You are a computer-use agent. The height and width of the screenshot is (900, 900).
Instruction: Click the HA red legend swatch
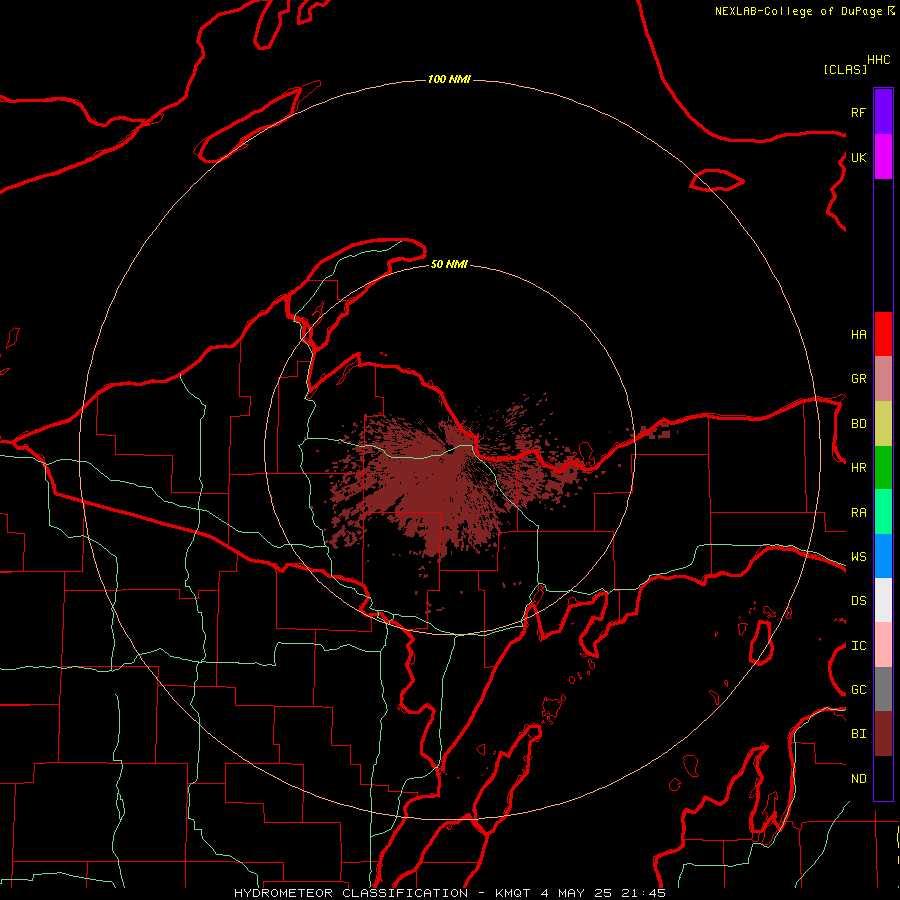883,334
